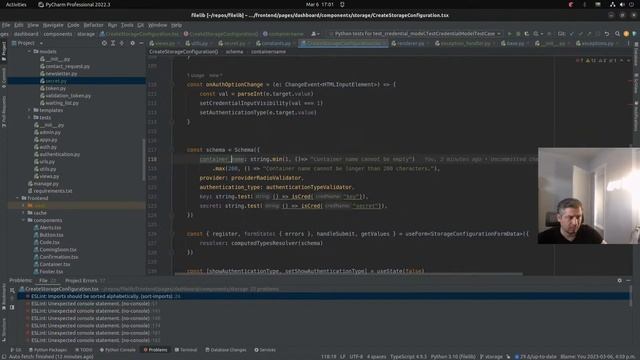This screenshot has width=640, height=360.
Task: Open the Tools menu
Action: (127, 25)
